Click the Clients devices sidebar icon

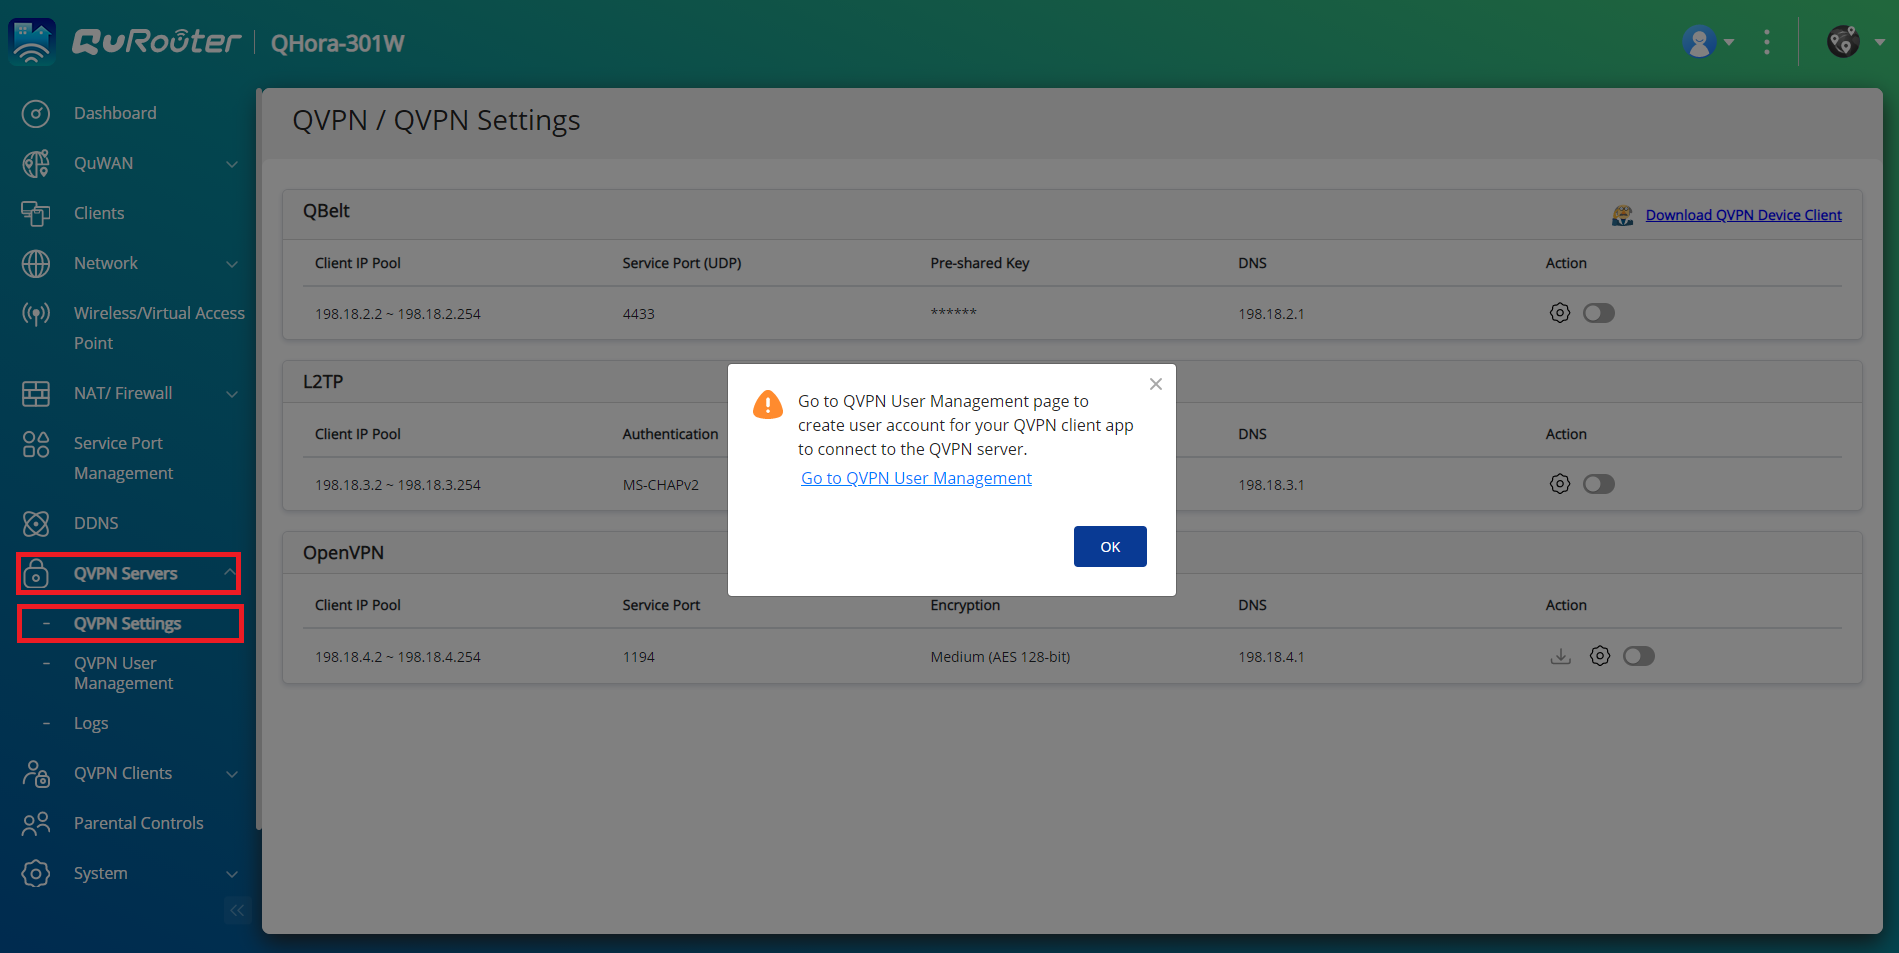tap(36, 214)
